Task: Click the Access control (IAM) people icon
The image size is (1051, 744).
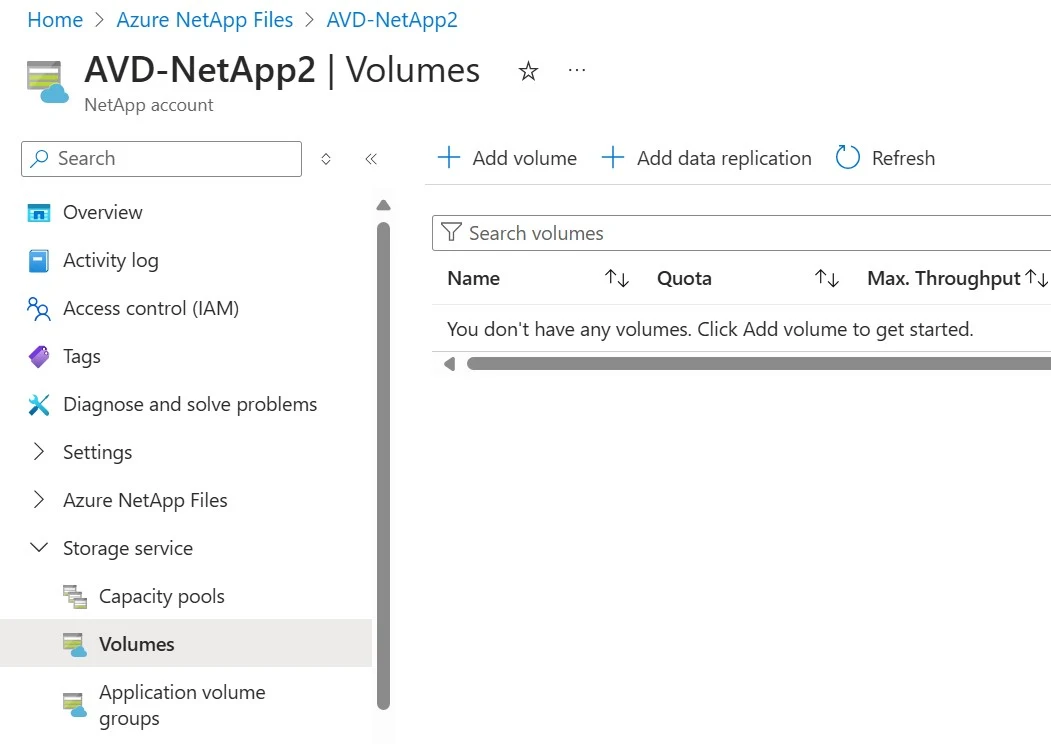Action: (39, 309)
